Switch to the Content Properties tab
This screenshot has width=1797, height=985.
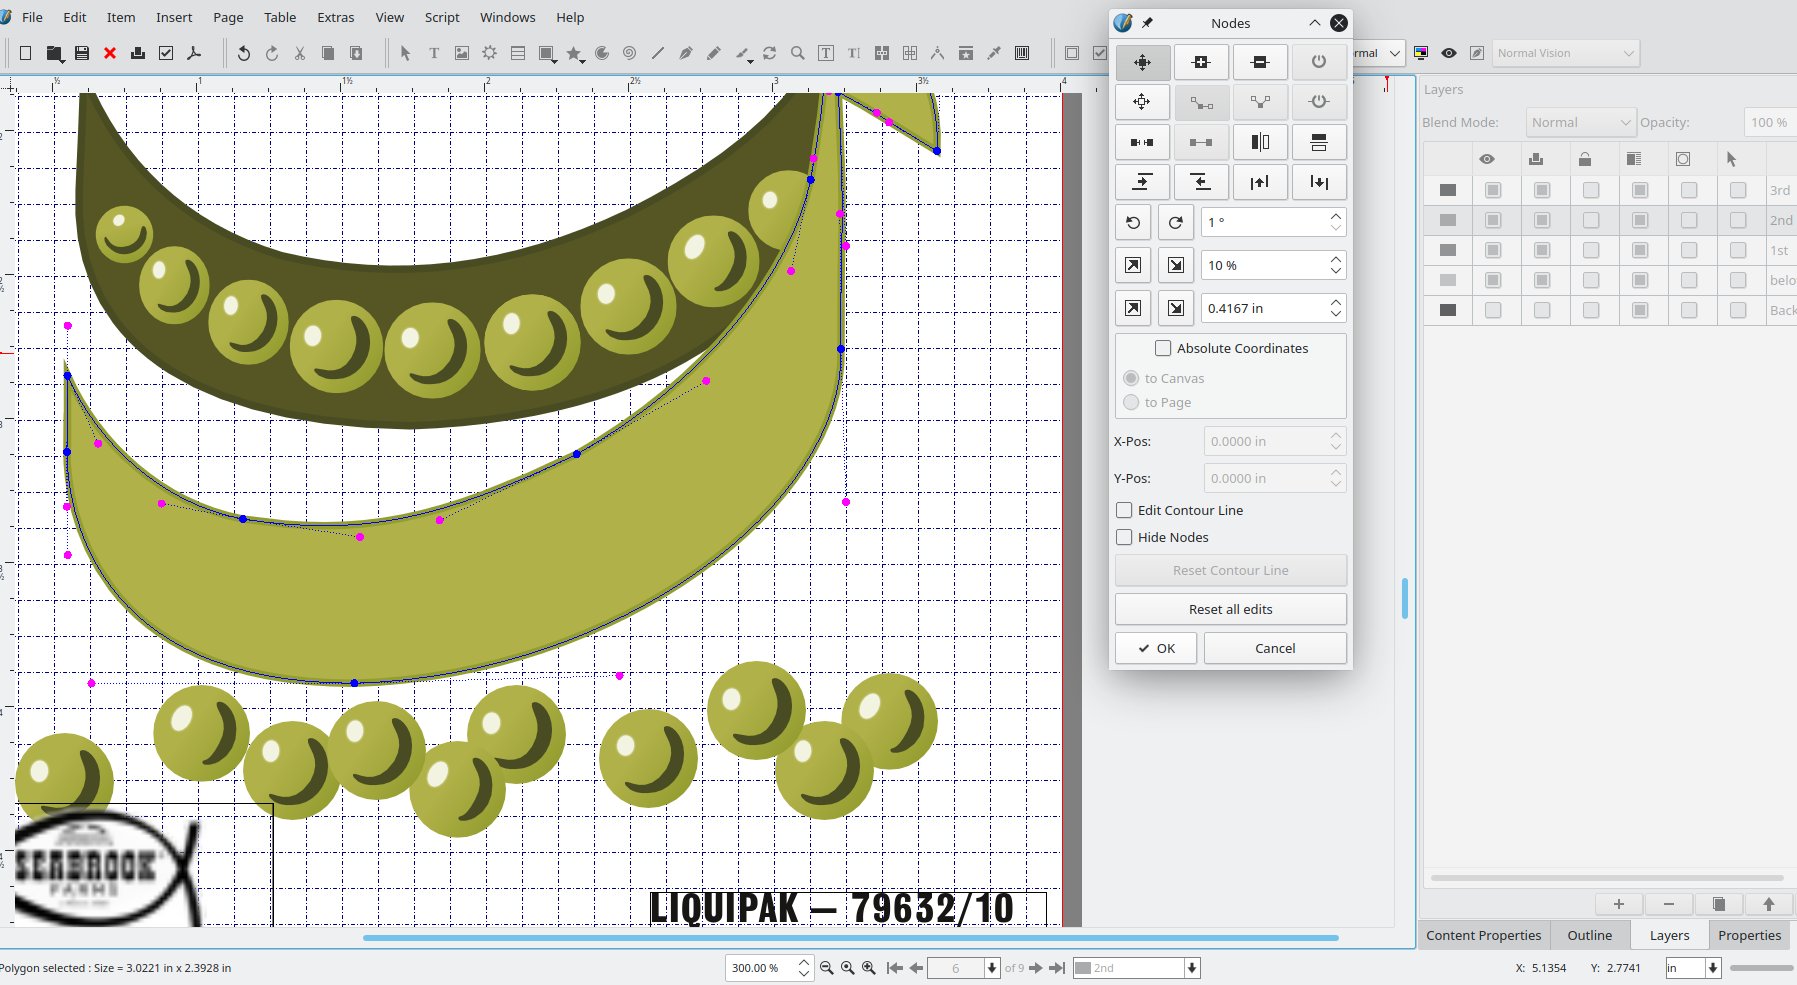pos(1484,935)
